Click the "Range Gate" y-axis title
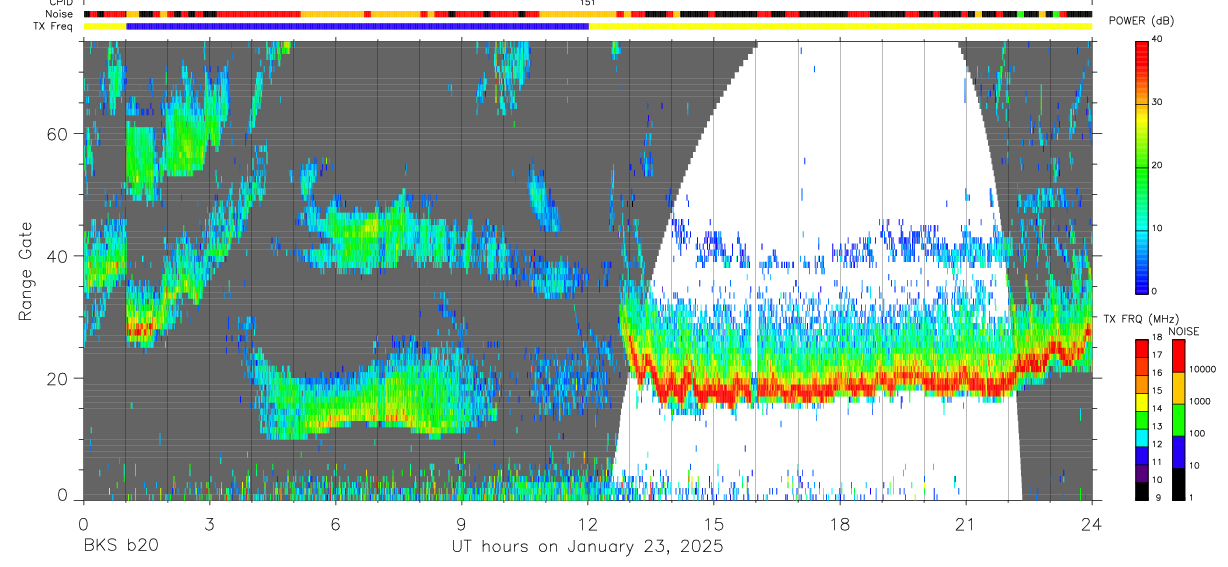 coord(25,271)
